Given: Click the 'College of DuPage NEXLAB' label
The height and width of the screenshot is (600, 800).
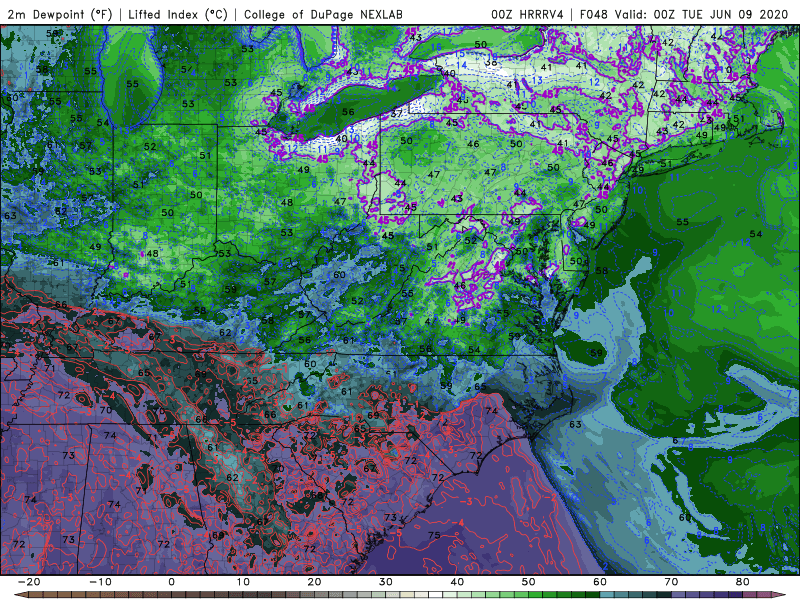Looking at the screenshot, I should pyautogui.click(x=323, y=14).
